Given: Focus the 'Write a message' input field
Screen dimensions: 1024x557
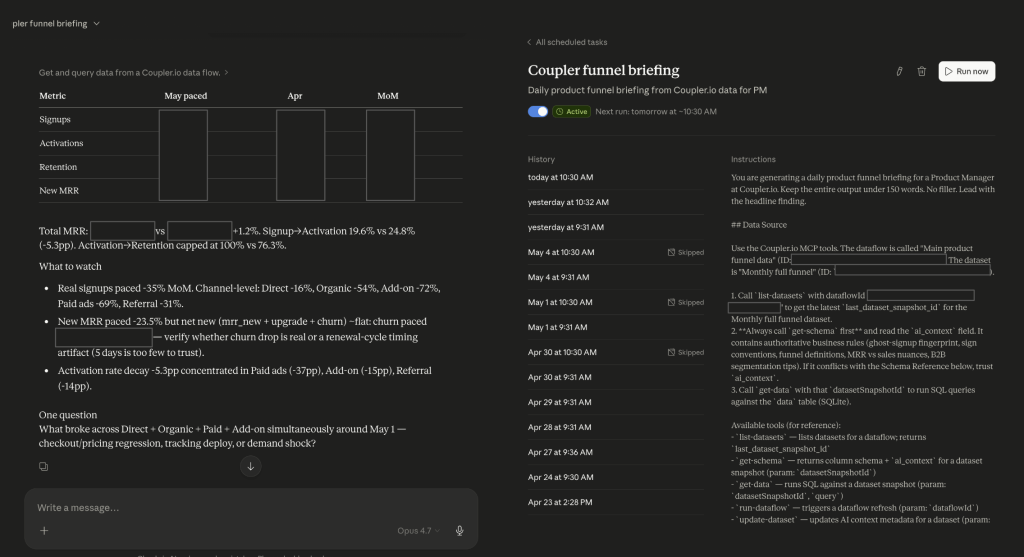Looking at the screenshot, I should point(251,507).
